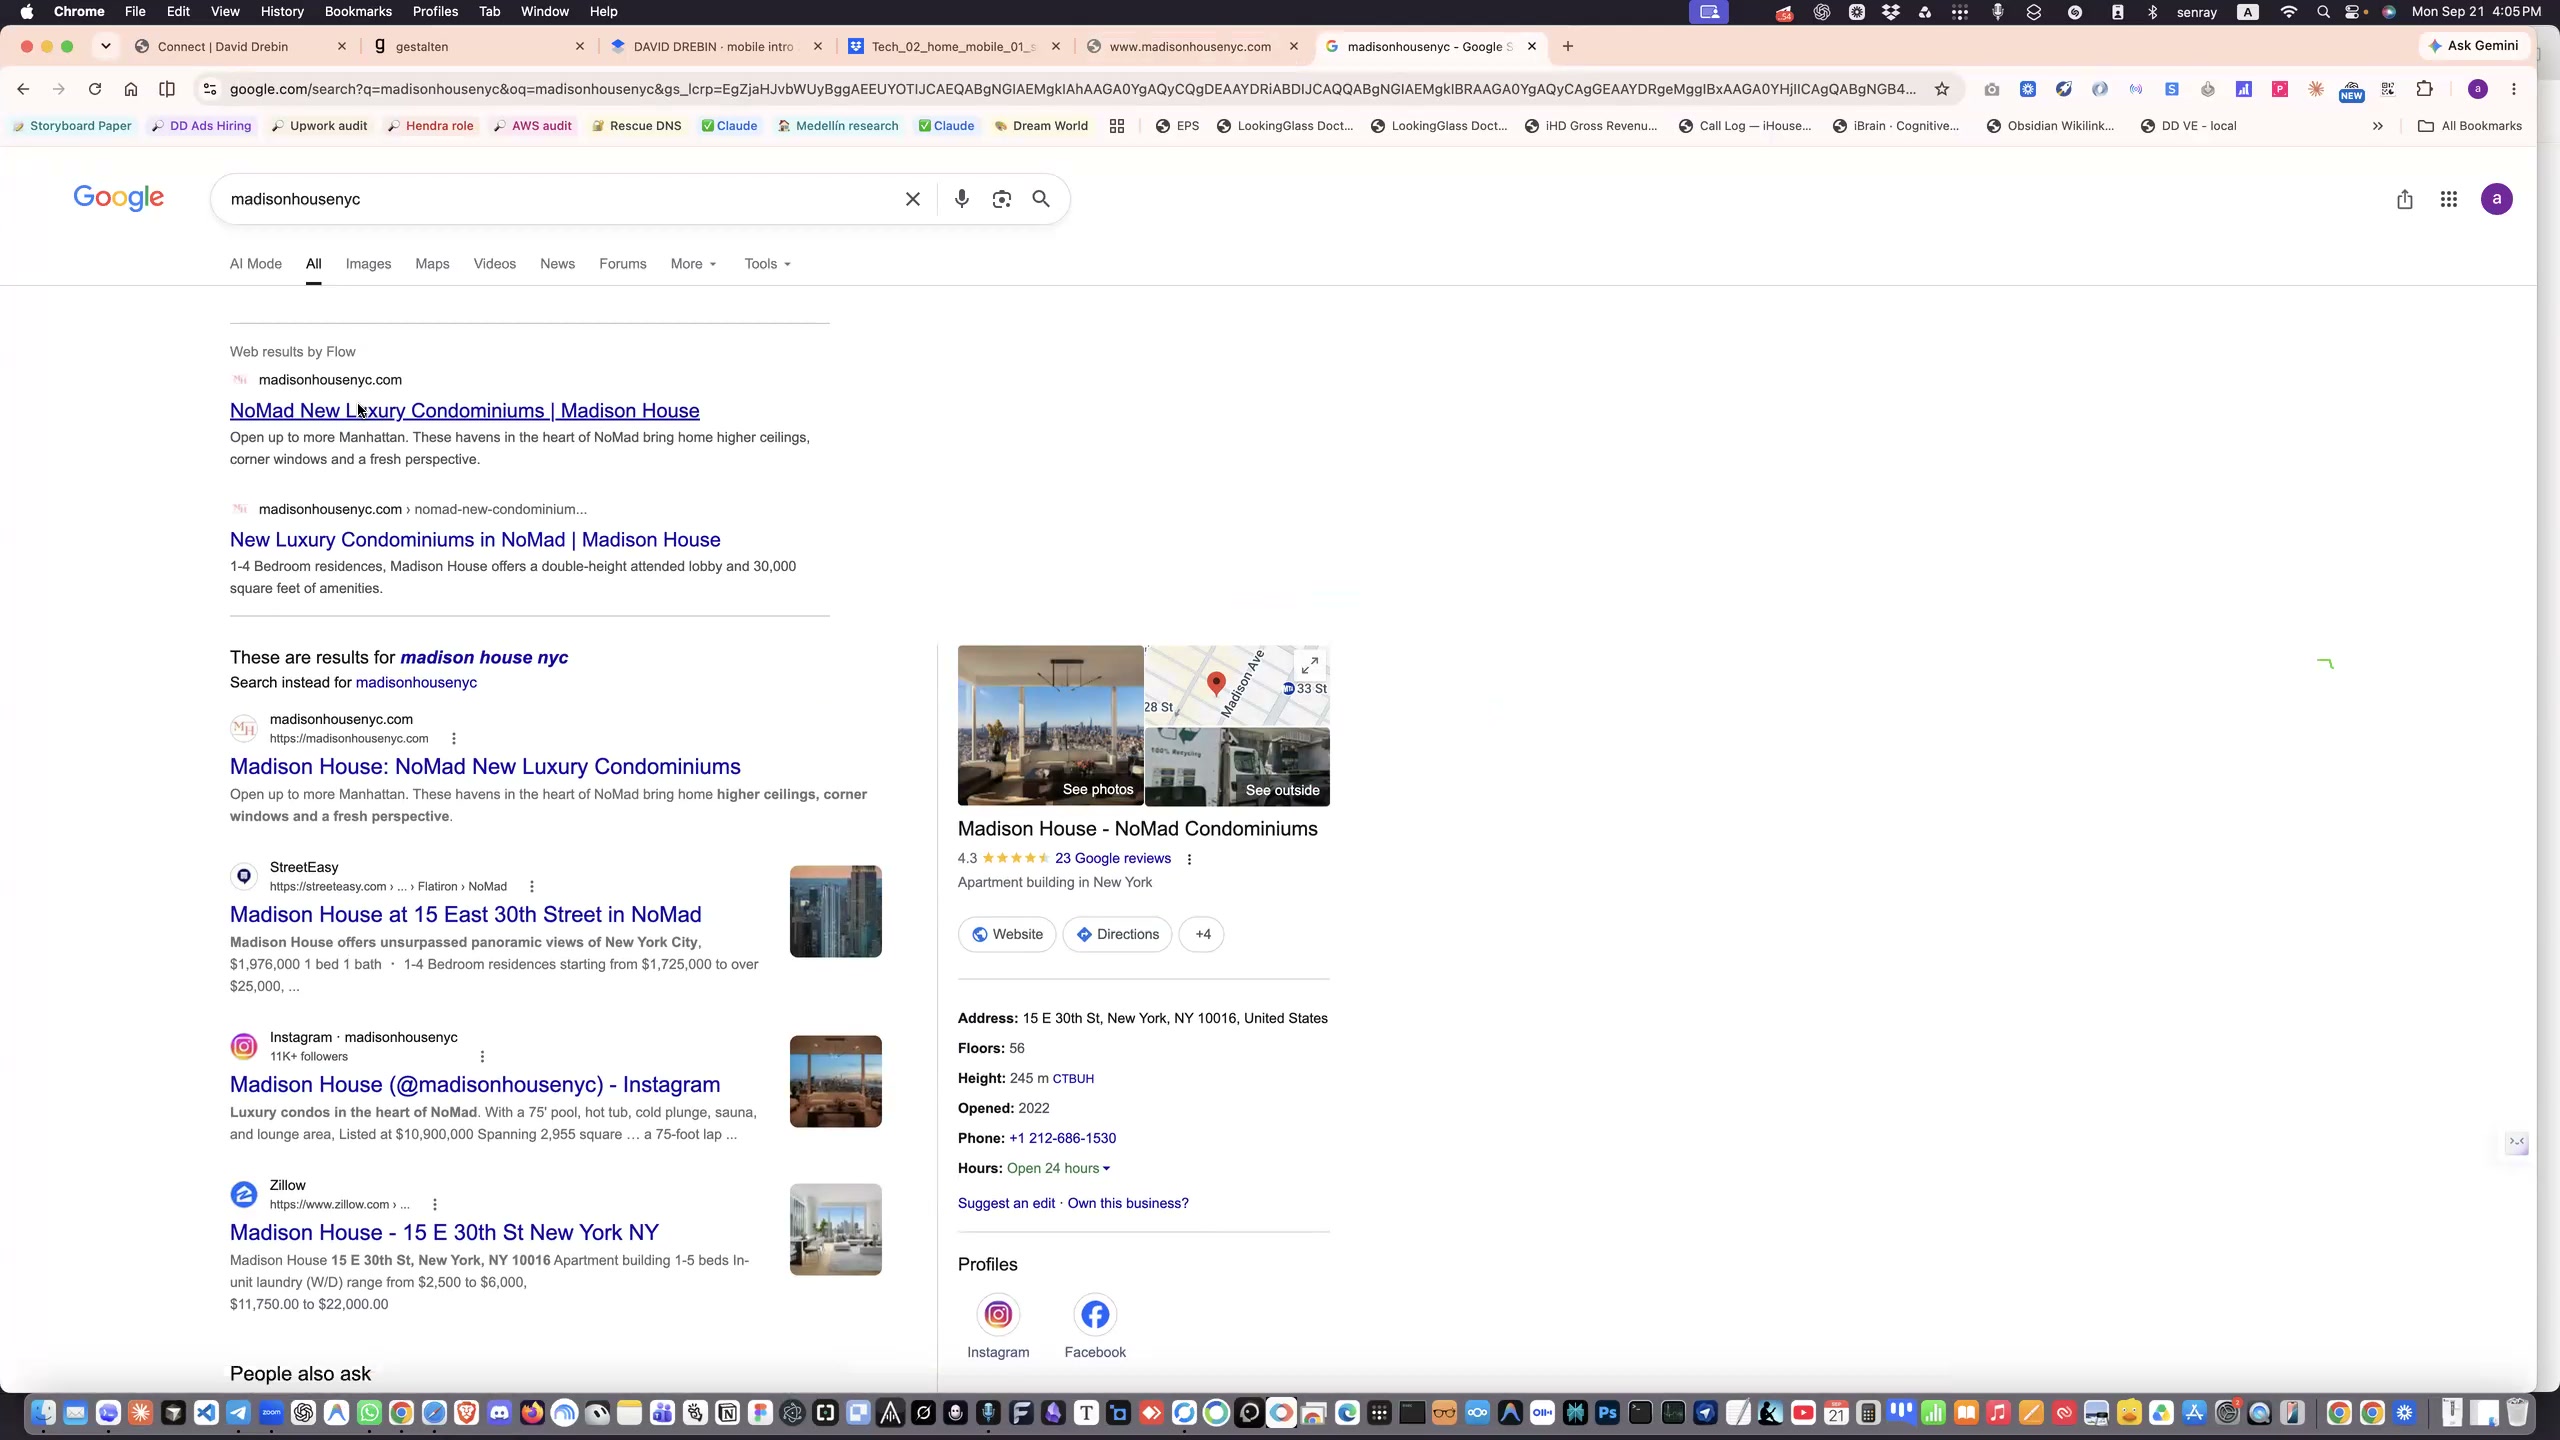The height and width of the screenshot is (1440, 2560).
Task: Open the Bookmarks menu in menu bar
Action: click(358, 11)
